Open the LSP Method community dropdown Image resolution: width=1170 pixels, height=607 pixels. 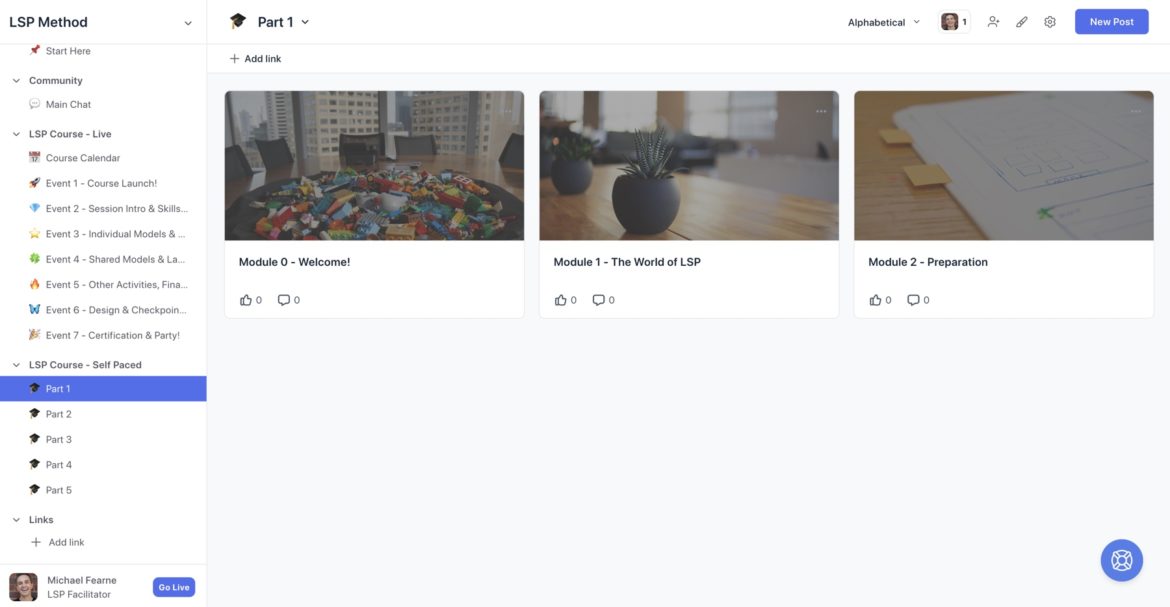click(188, 22)
